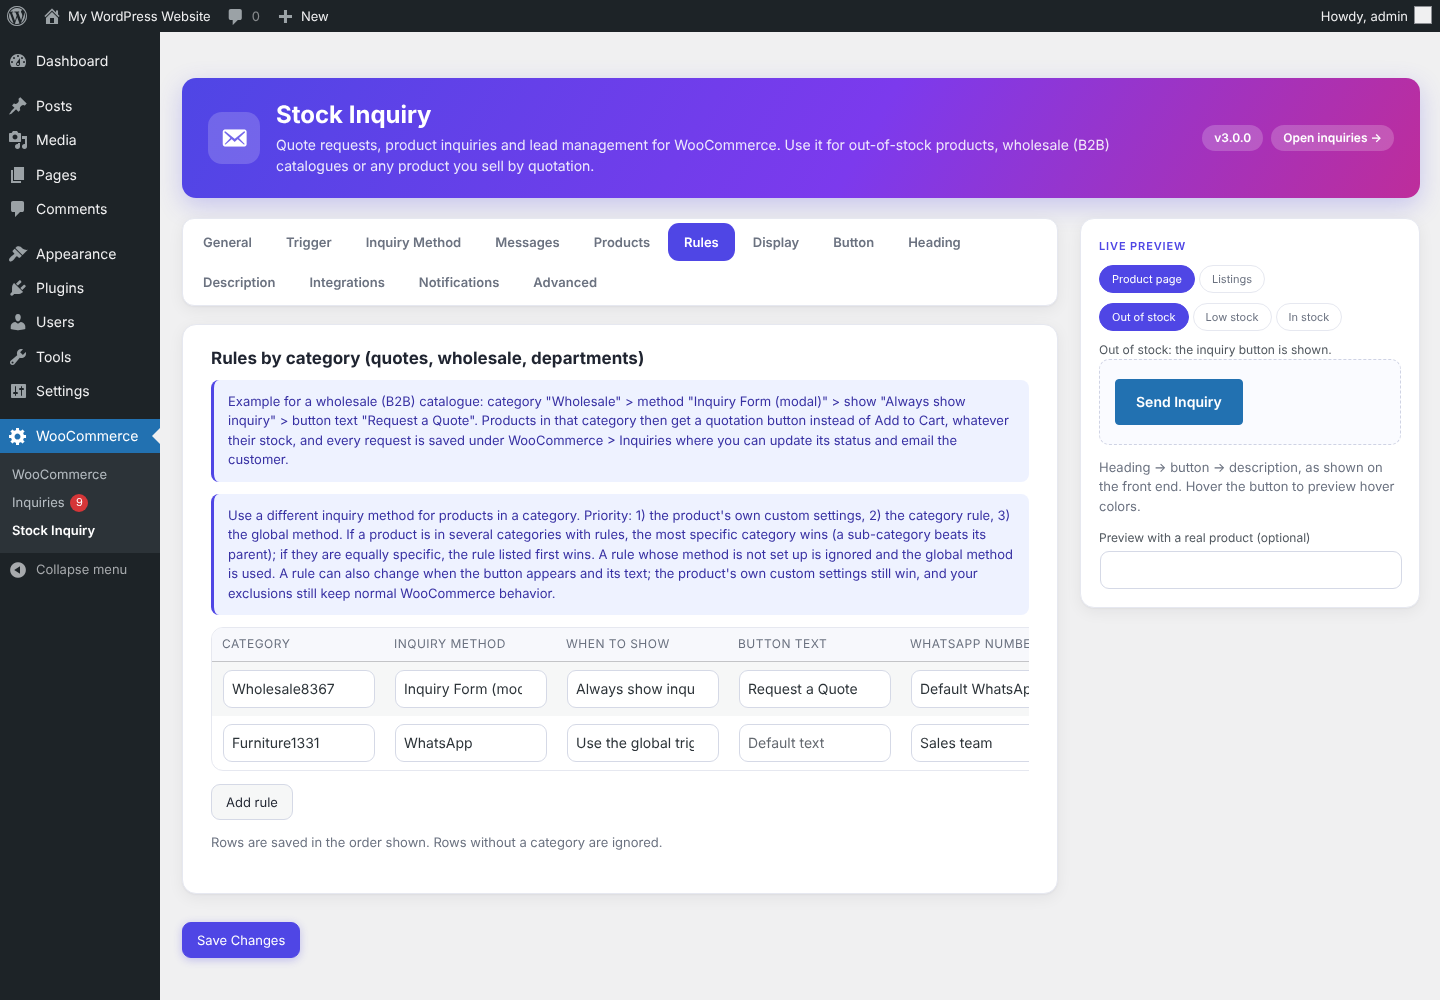
Task: Click the Pages icon in sidebar
Action: point(18,175)
